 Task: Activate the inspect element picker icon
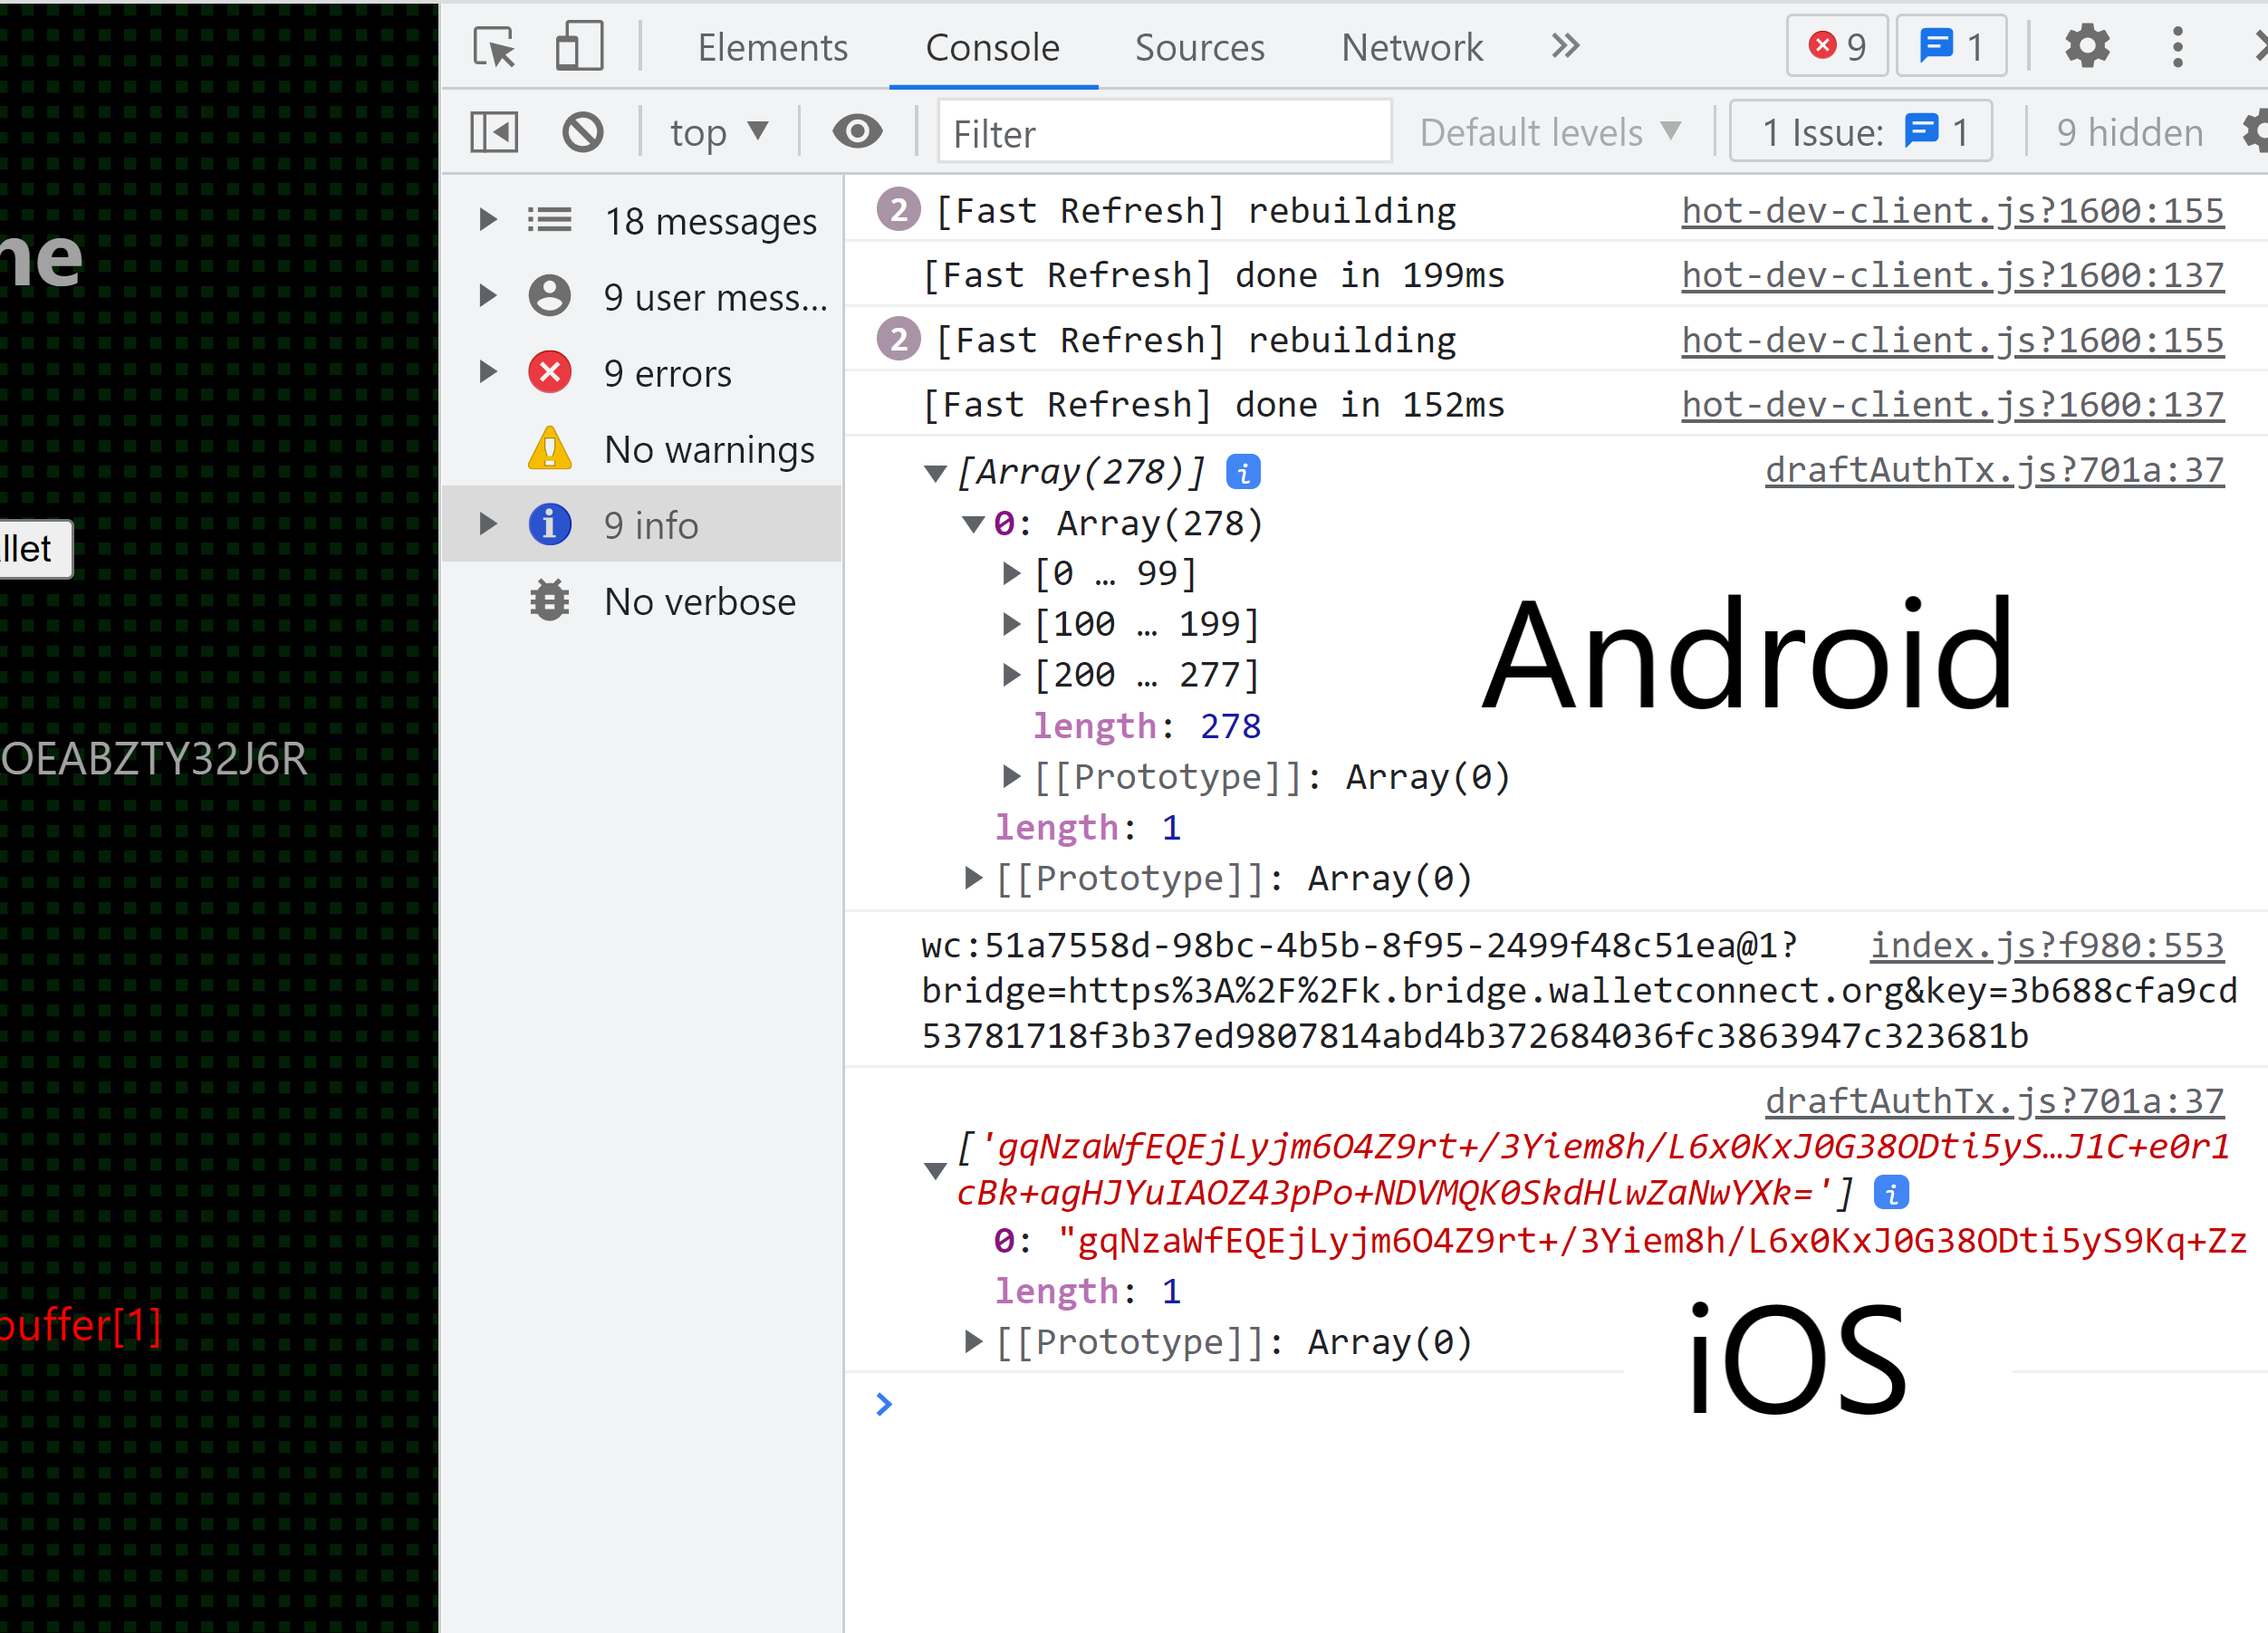pyautogui.click(x=494, y=47)
